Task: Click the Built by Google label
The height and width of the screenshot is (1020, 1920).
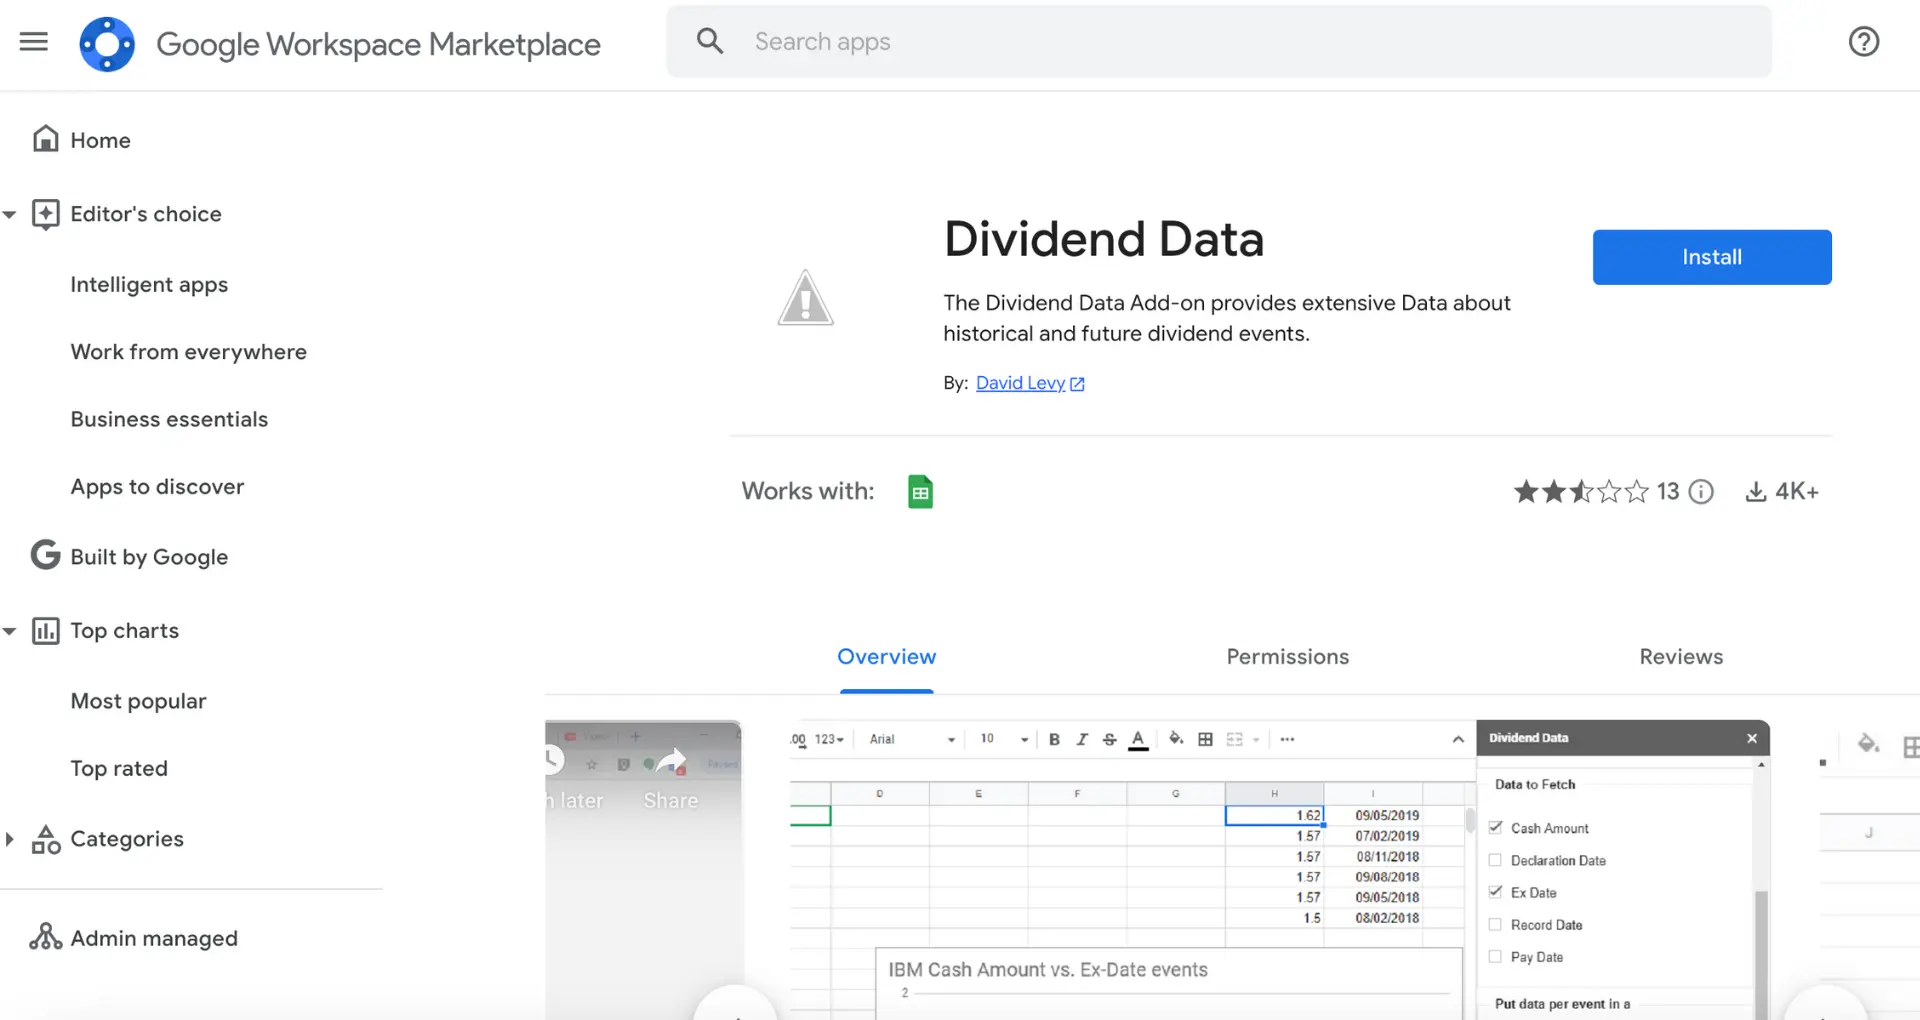Action: click(x=149, y=557)
